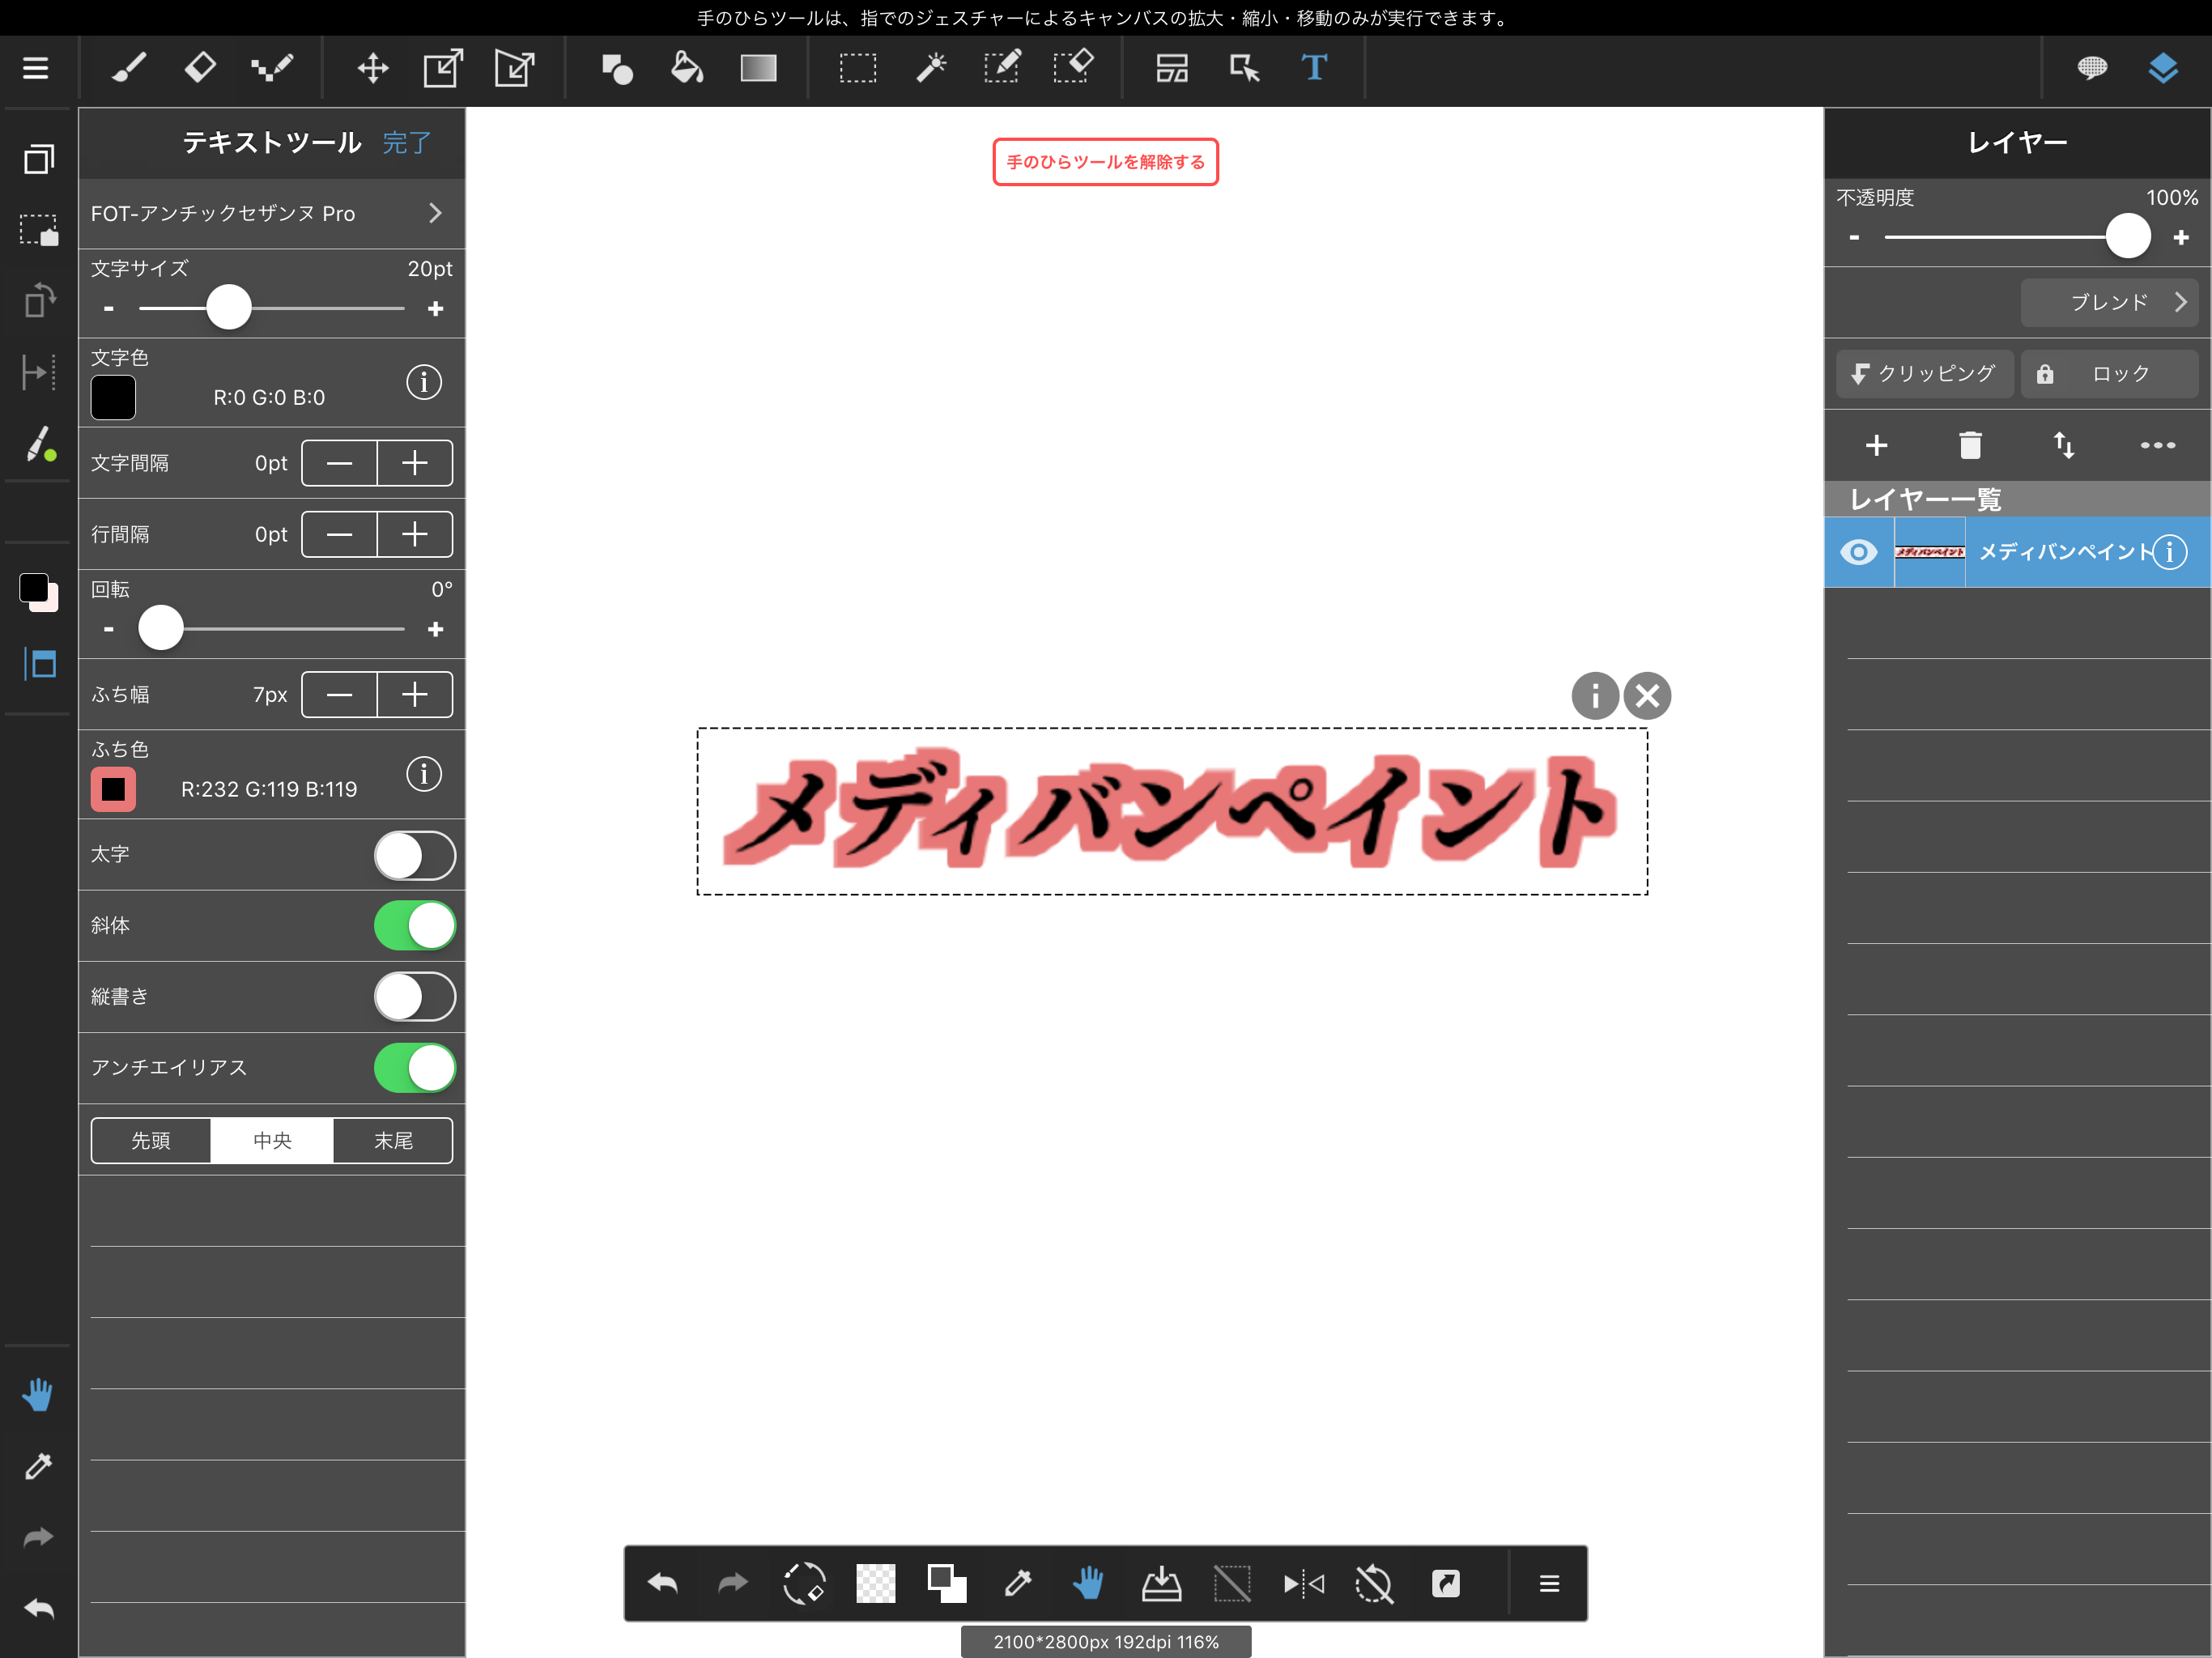The image size is (2212, 1658).
Task: Select the Fill shape tool
Action: [x=617, y=68]
